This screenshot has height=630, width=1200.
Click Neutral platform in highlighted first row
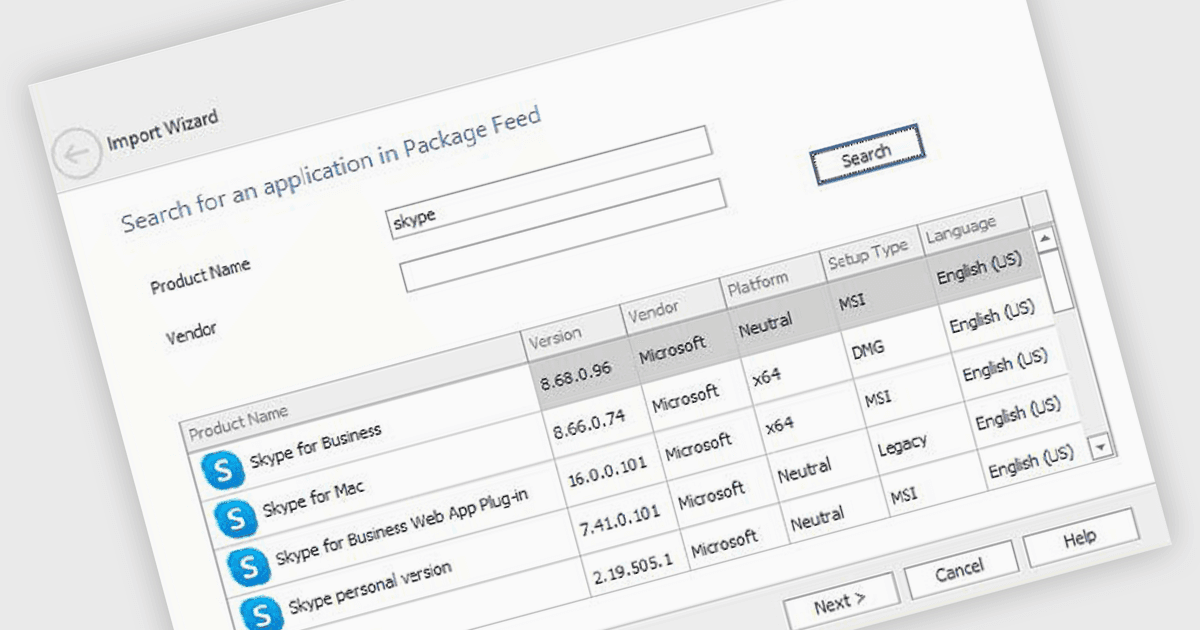click(765, 324)
